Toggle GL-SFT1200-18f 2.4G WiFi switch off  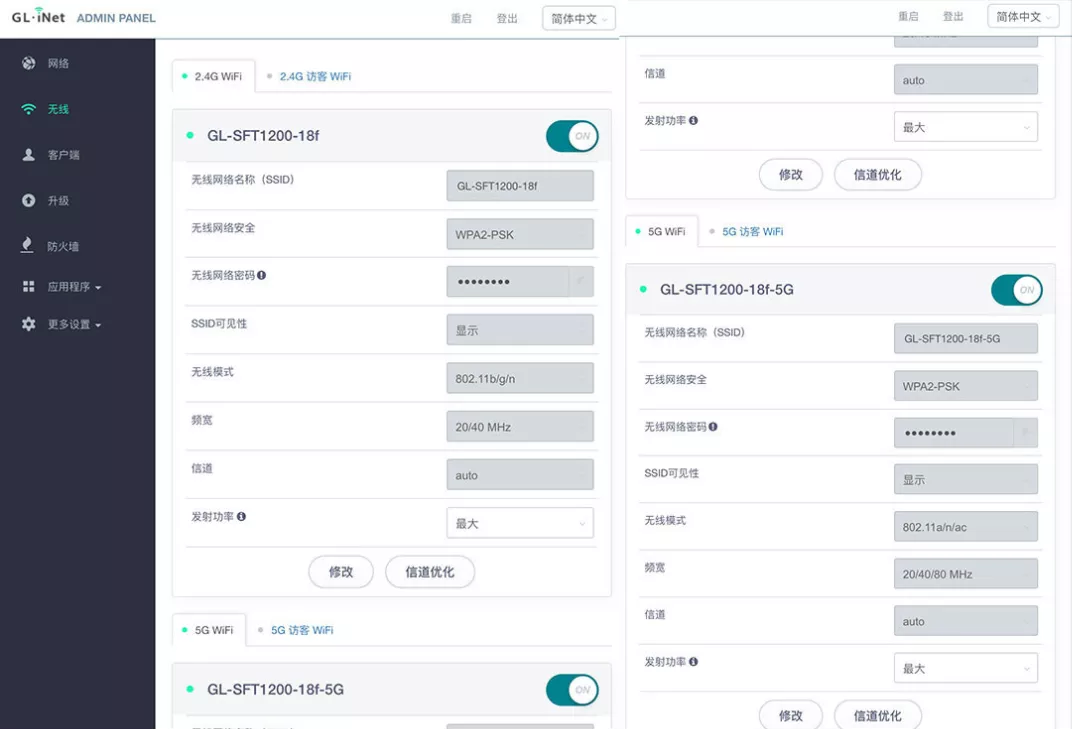click(x=572, y=136)
